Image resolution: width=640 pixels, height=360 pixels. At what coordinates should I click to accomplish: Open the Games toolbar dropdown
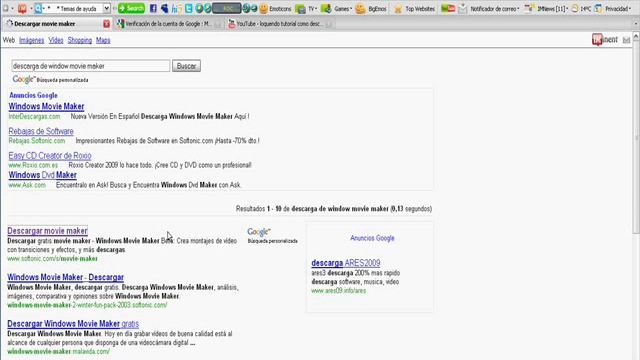[343, 9]
